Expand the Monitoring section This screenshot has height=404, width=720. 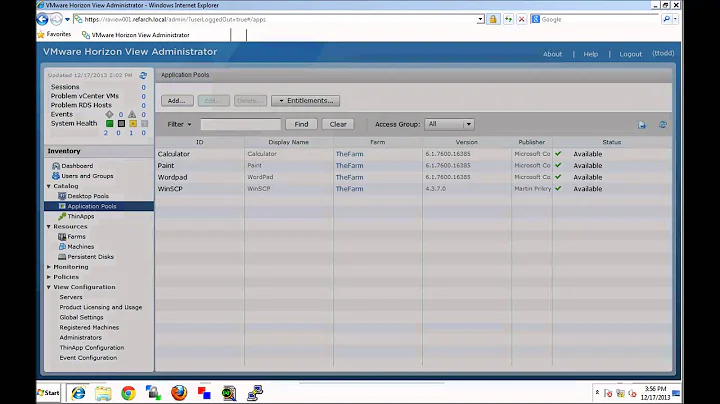(49, 267)
